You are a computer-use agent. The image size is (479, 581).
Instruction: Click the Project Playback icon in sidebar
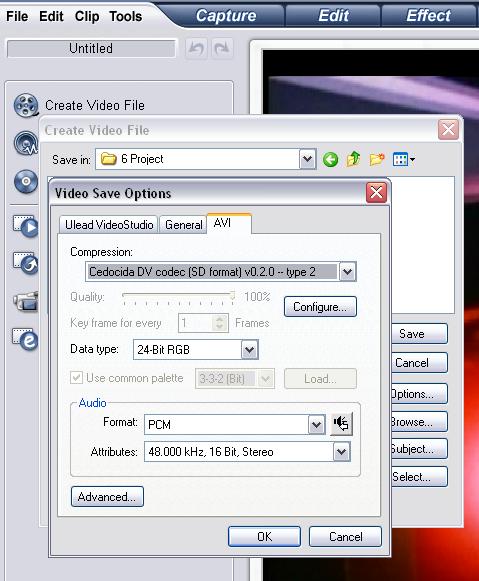click(26, 226)
